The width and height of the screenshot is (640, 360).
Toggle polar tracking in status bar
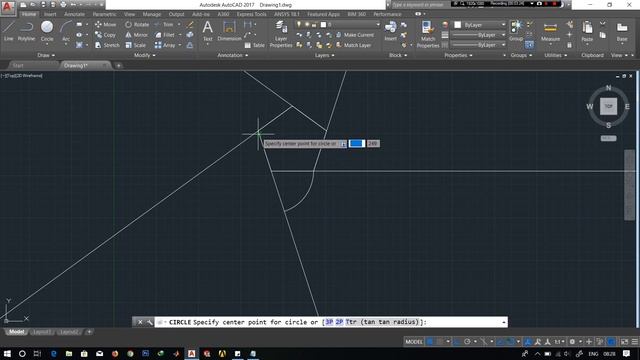[x=467, y=342]
